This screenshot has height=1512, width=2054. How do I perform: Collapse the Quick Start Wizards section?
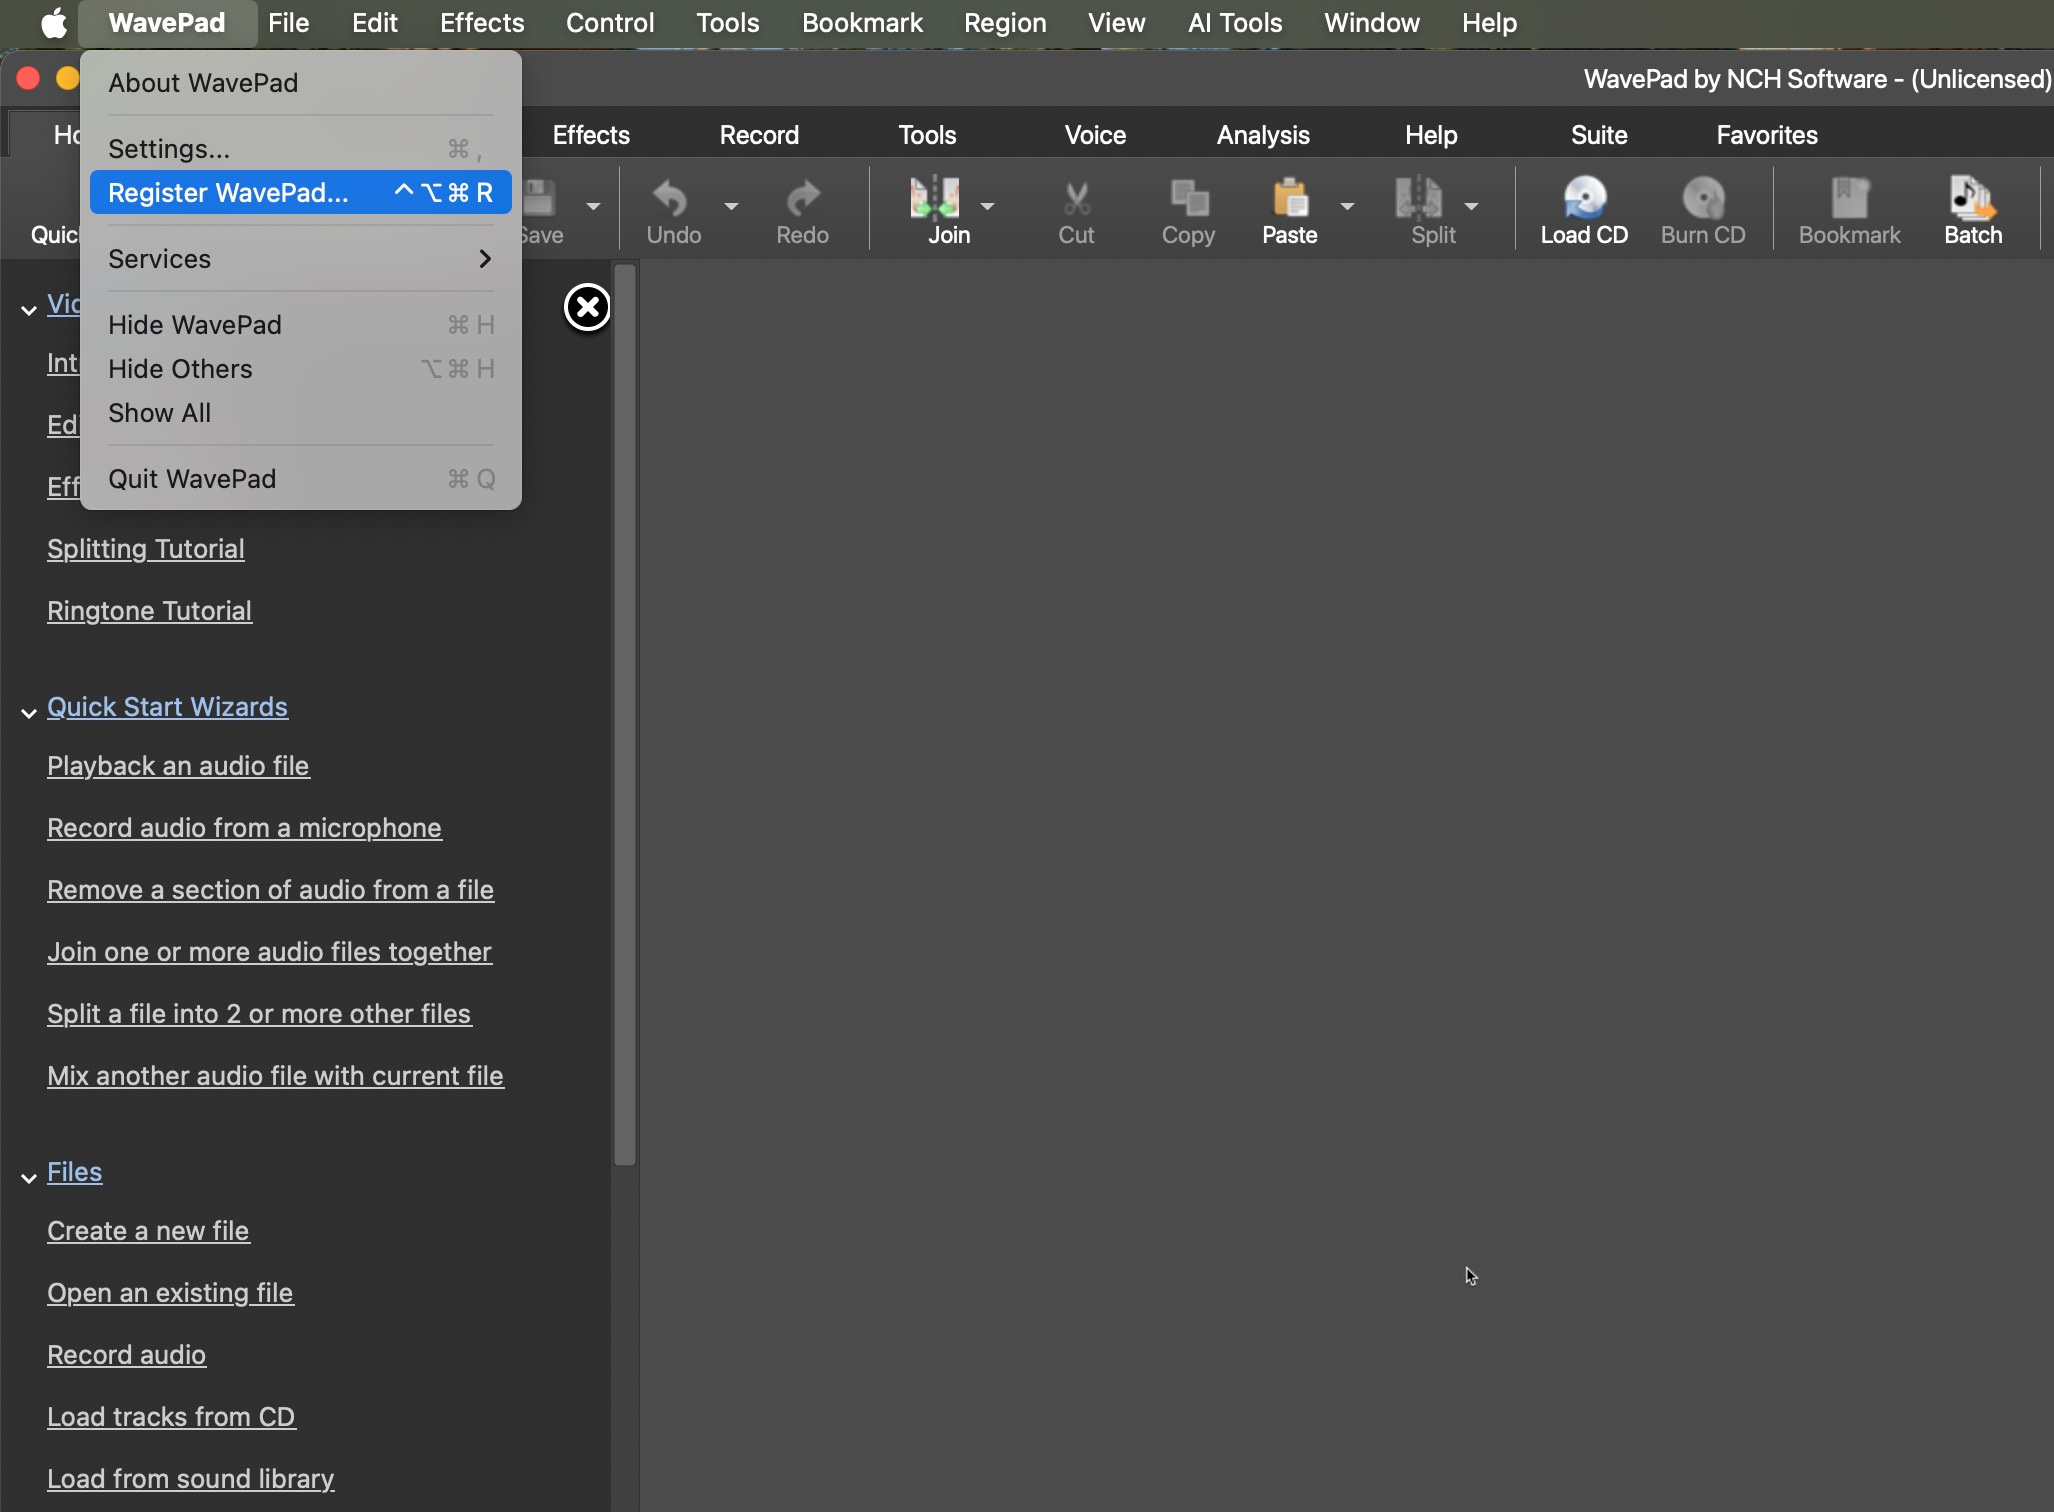[x=29, y=713]
